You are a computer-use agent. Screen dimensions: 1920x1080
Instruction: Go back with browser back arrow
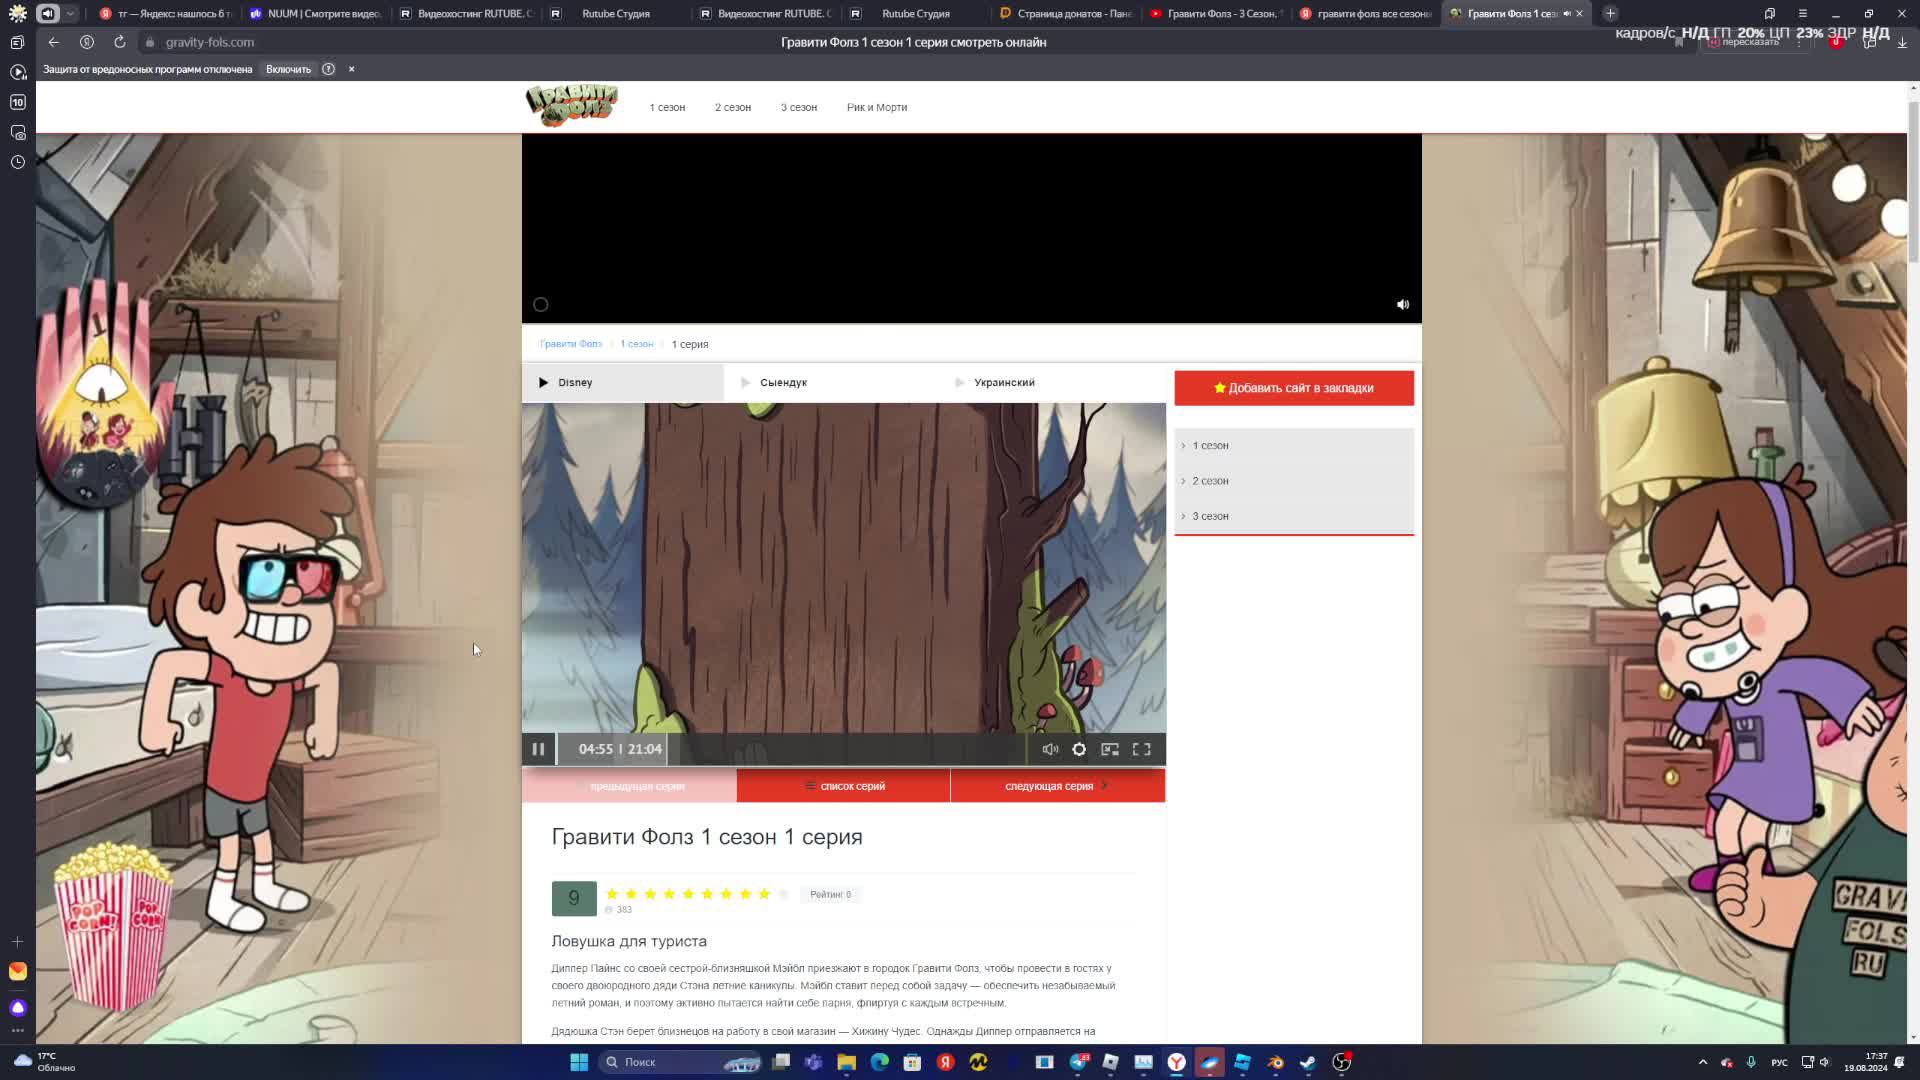pos(54,42)
